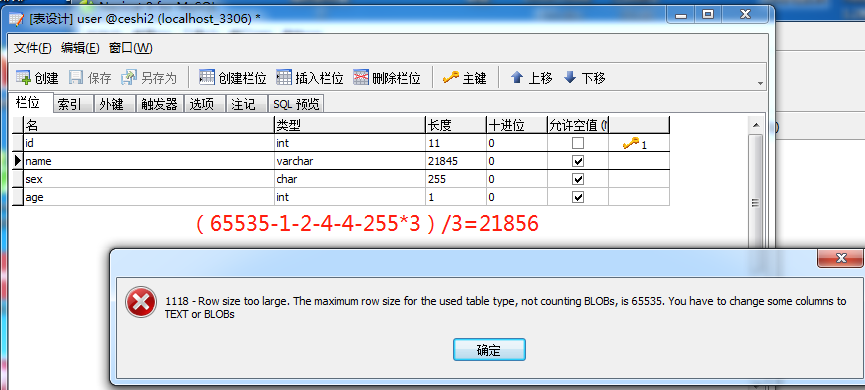Select the id field name cell

click(148, 143)
